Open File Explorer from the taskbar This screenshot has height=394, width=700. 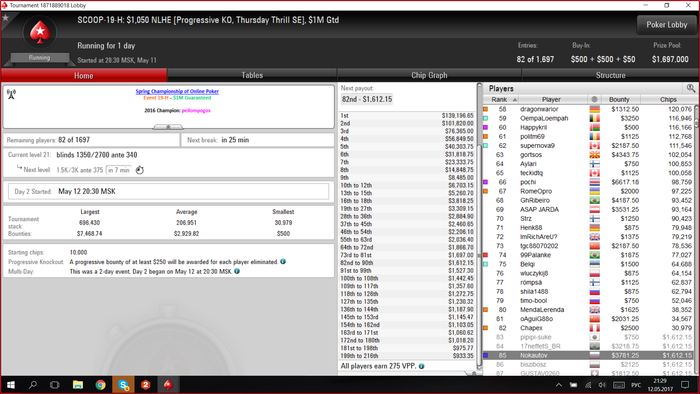pos(78,385)
